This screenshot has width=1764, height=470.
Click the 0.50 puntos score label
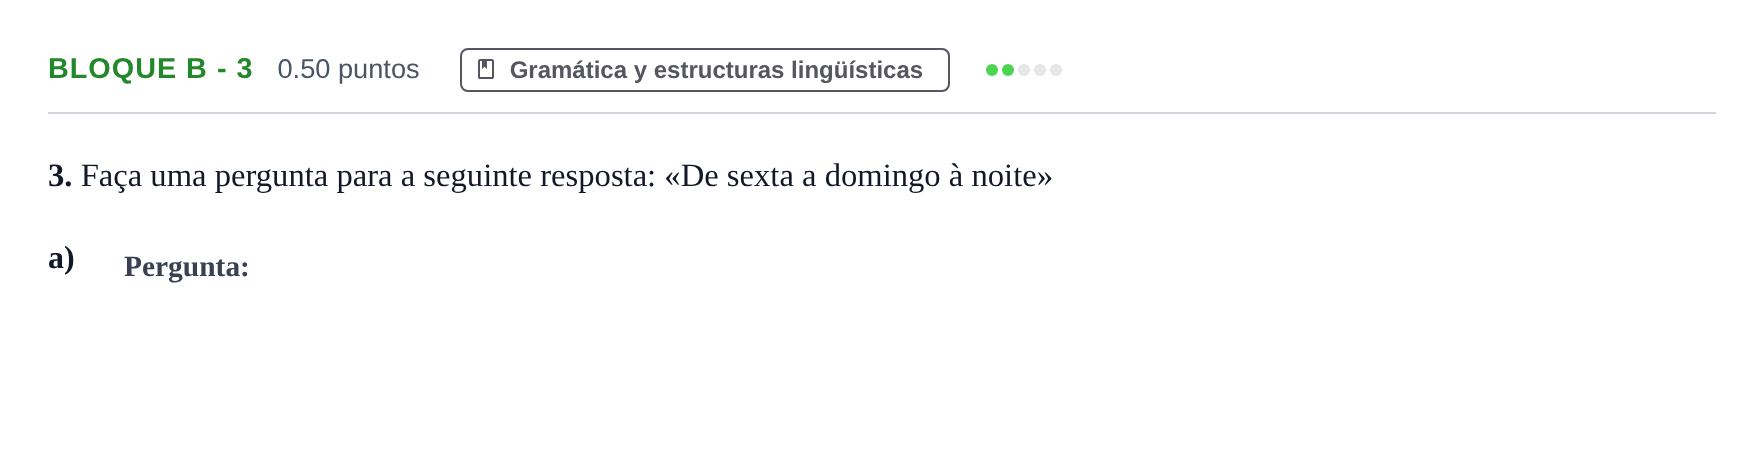tap(348, 69)
